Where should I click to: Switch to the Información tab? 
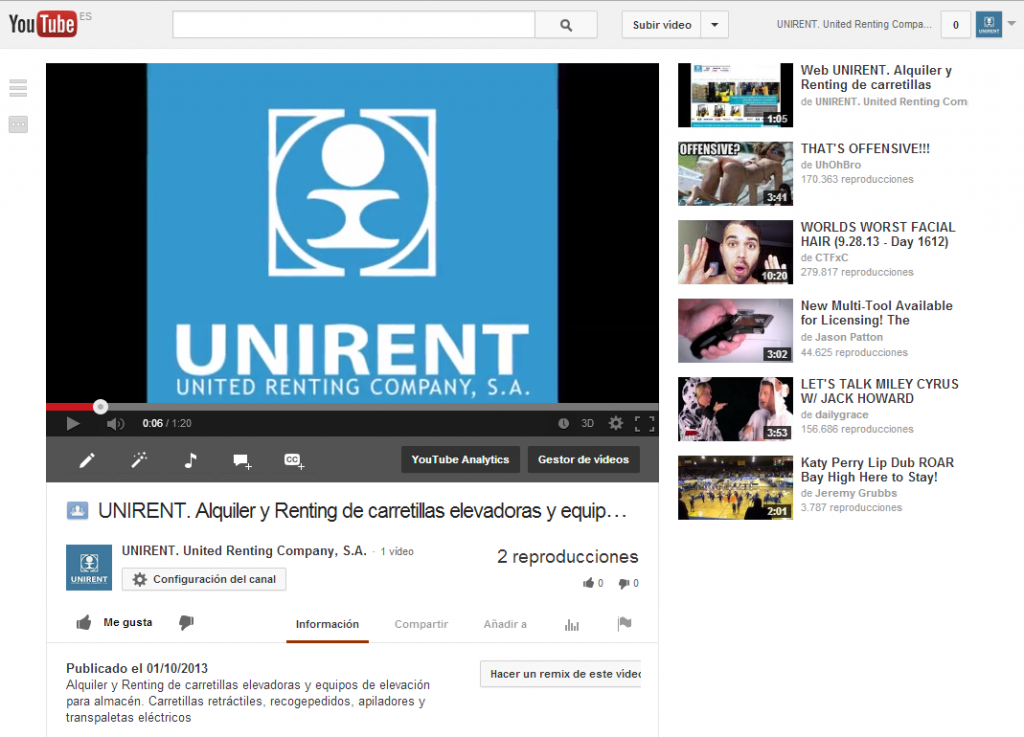point(327,624)
